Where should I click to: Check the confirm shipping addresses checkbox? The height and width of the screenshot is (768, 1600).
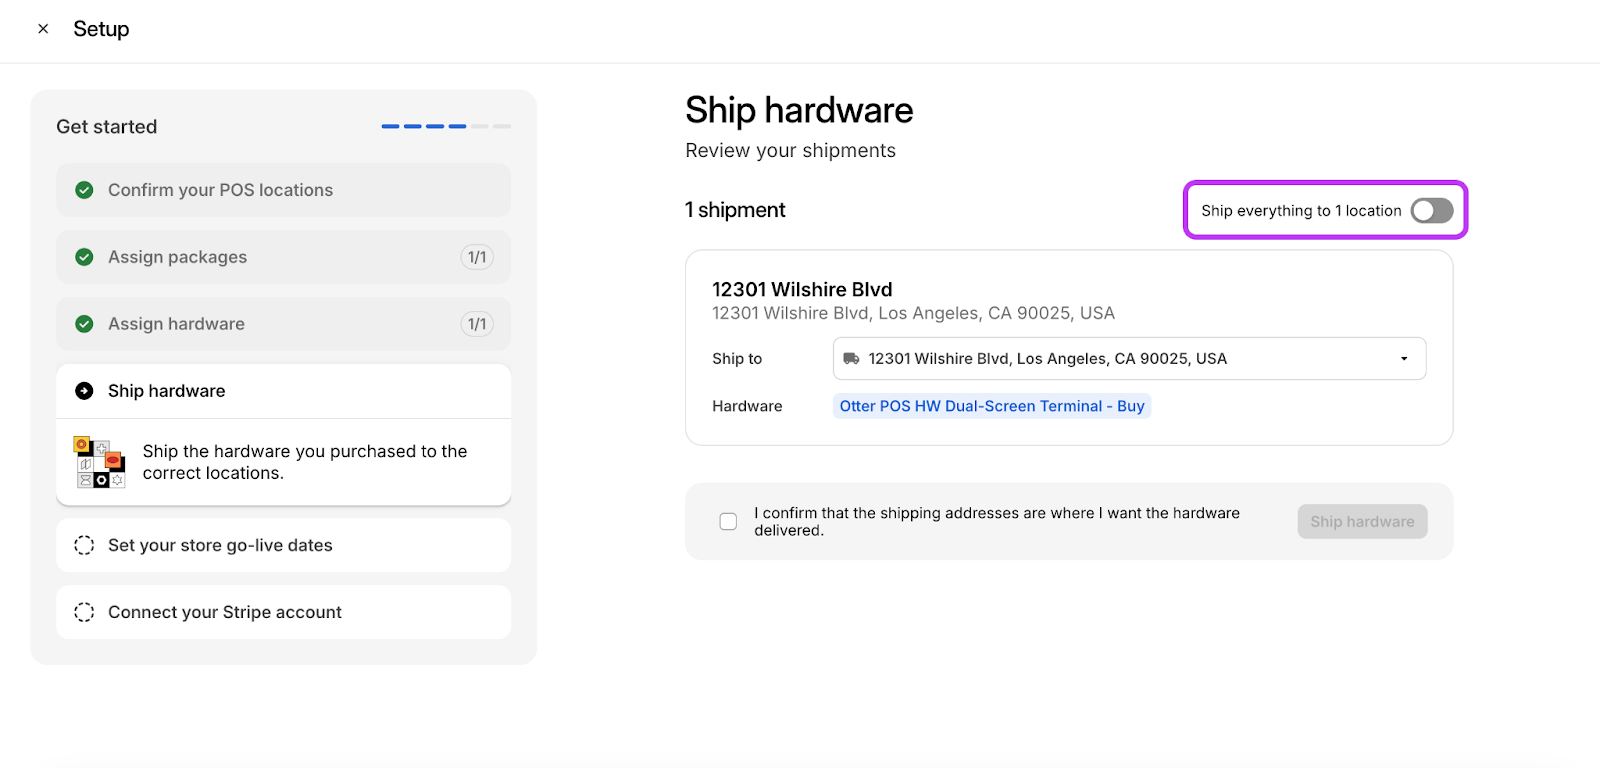tap(728, 522)
